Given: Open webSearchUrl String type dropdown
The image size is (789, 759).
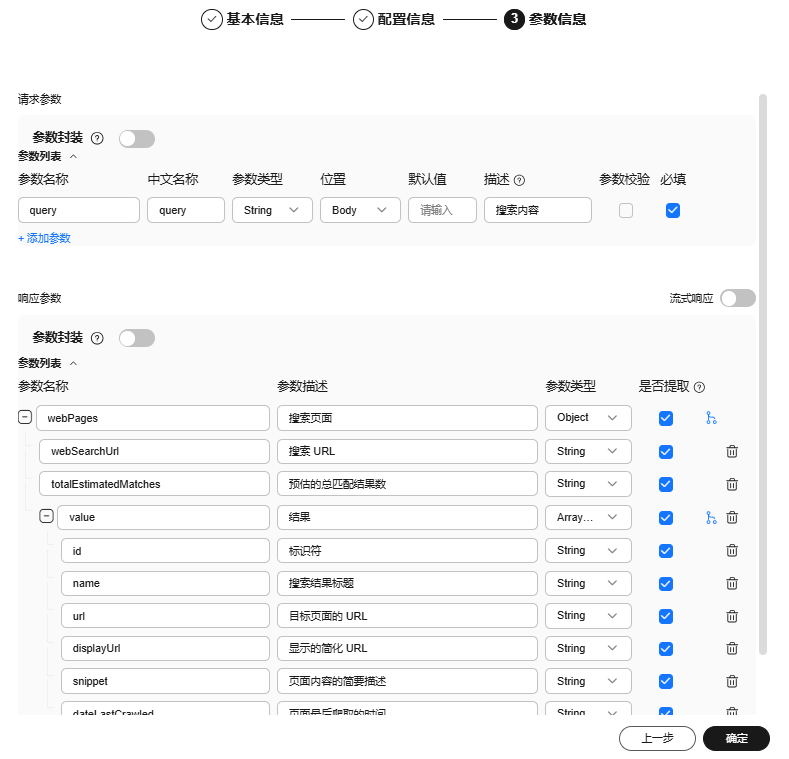Looking at the screenshot, I should 588,451.
